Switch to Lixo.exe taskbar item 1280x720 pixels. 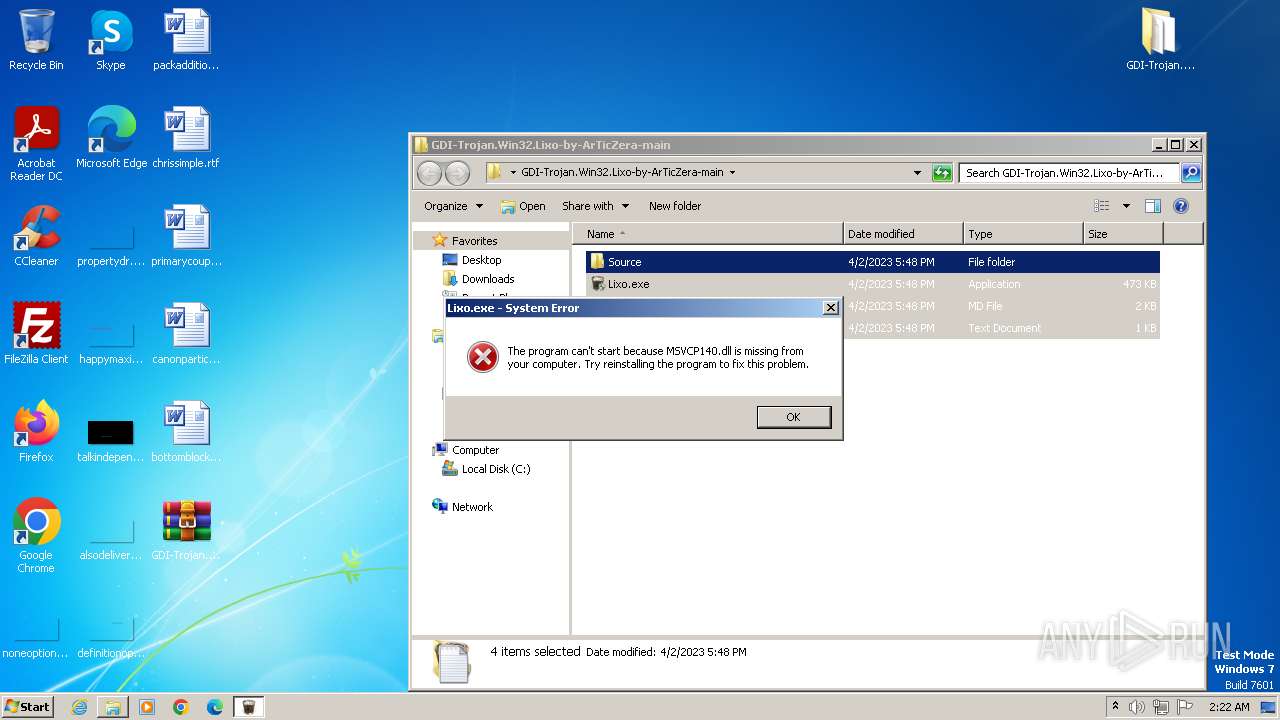pos(248,707)
